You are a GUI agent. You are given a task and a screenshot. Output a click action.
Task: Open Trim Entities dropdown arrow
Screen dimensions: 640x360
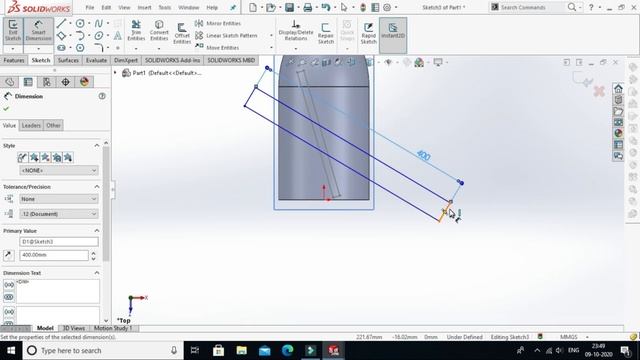[x=136, y=49]
